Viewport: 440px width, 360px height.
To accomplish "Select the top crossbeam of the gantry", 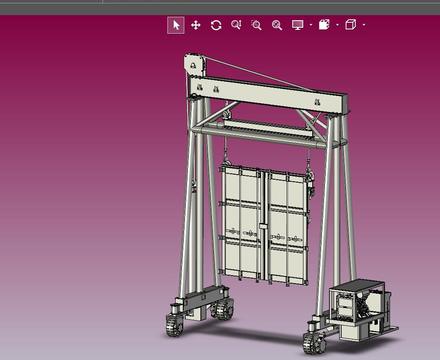I will 268,93.
